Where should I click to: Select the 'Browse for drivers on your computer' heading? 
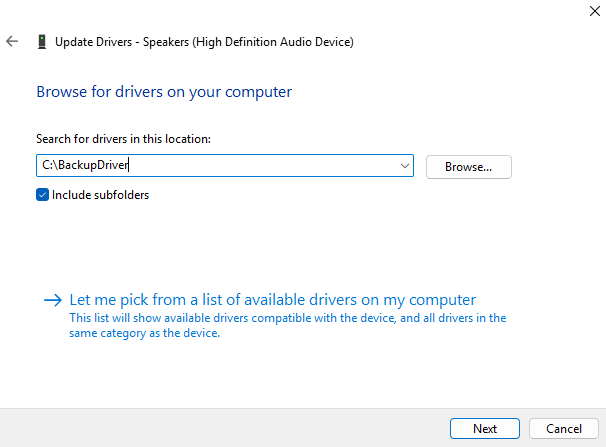tap(164, 92)
